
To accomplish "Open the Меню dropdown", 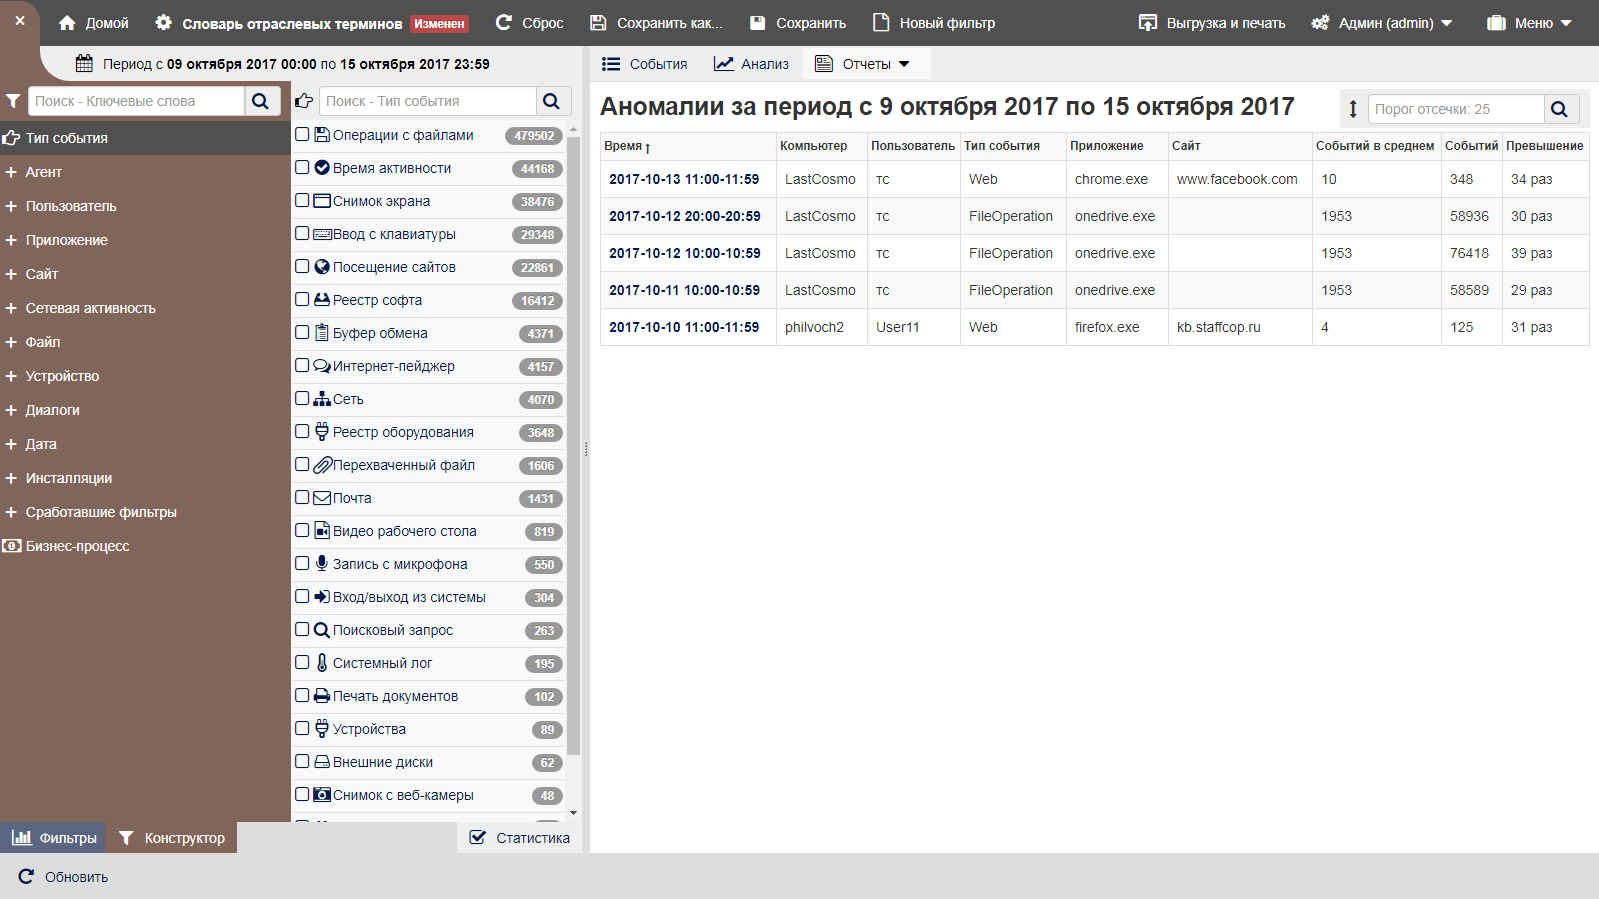I will pyautogui.click(x=1529, y=23).
